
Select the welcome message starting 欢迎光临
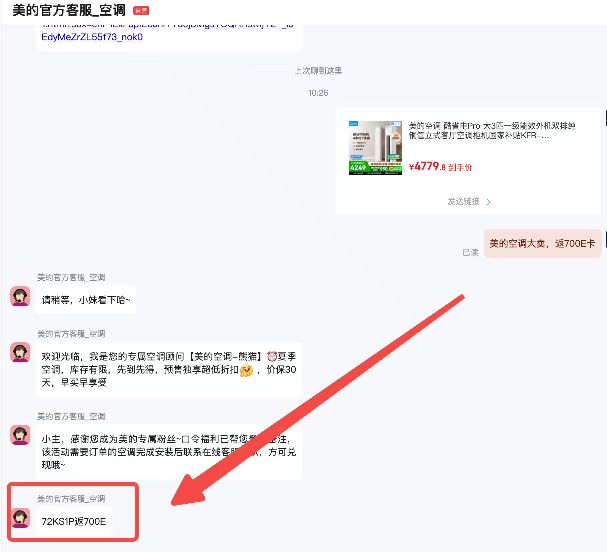[x=169, y=369]
